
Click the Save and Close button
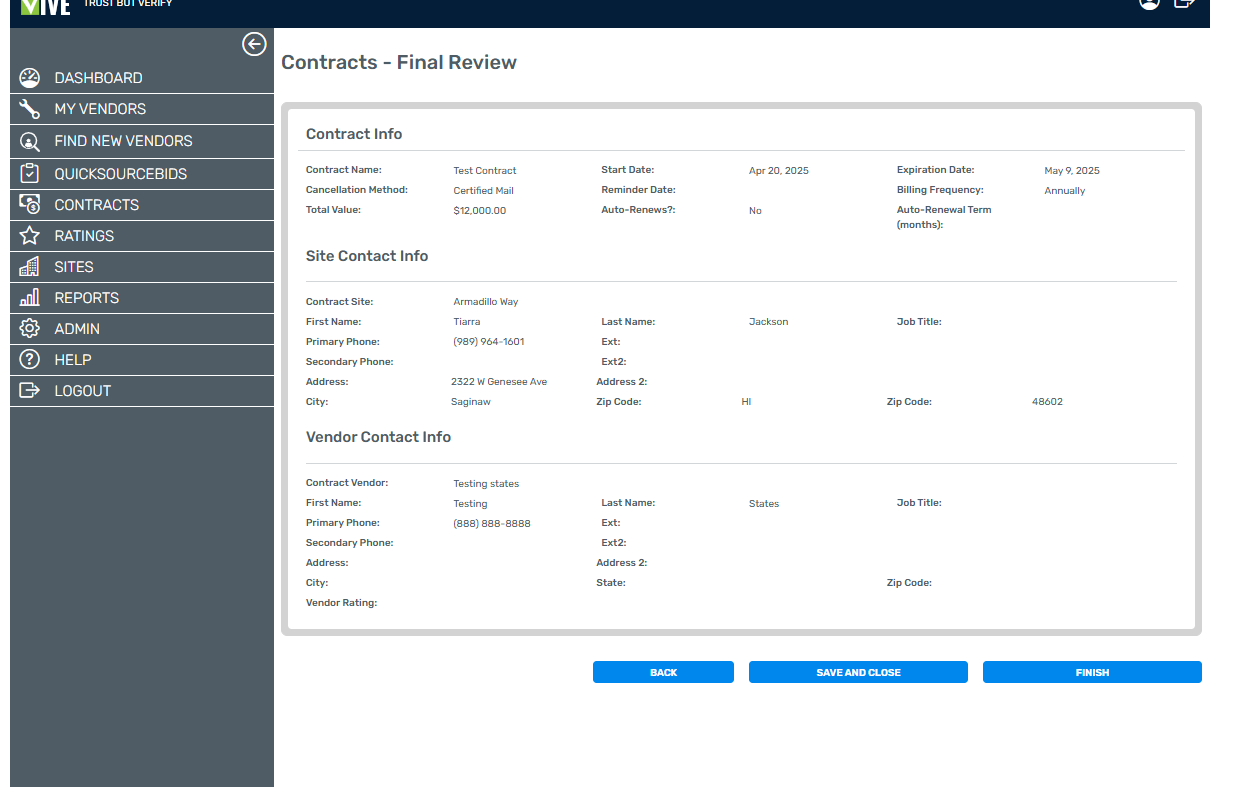(x=858, y=672)
